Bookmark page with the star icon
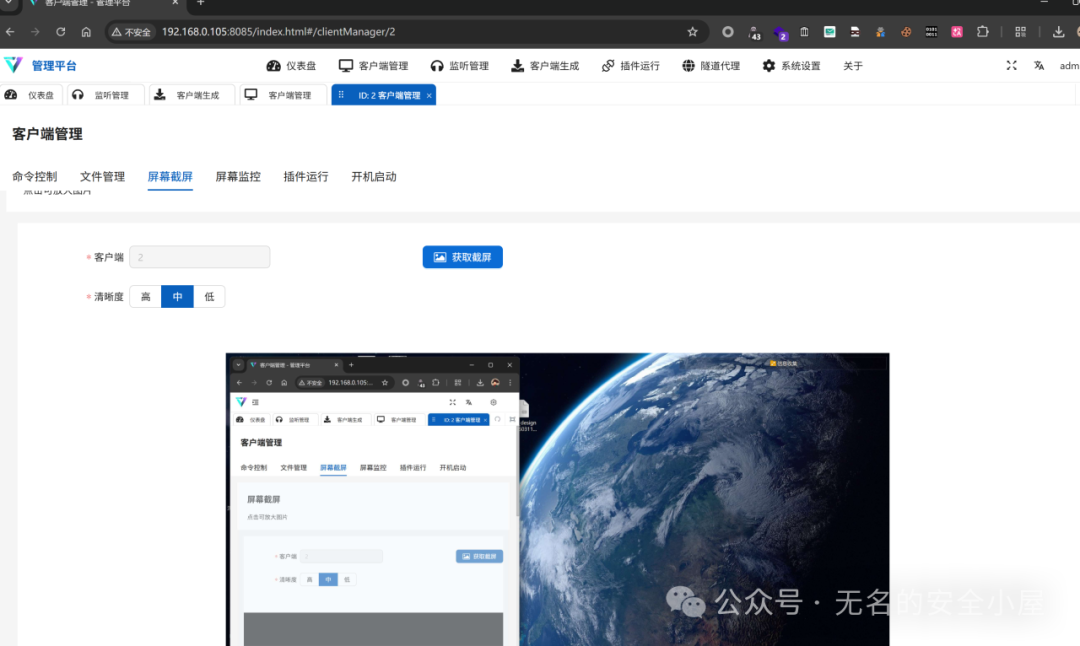The height and width of the screenshot is (646, 1080). pos(692,32)
